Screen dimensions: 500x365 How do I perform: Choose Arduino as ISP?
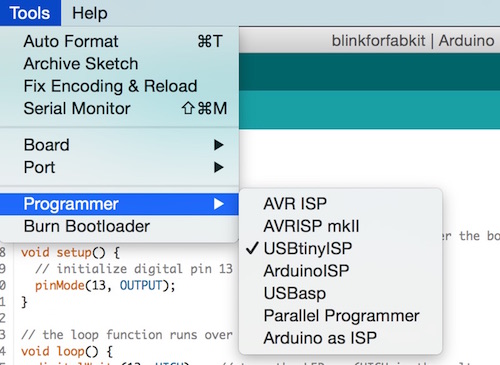coord(341,338)
